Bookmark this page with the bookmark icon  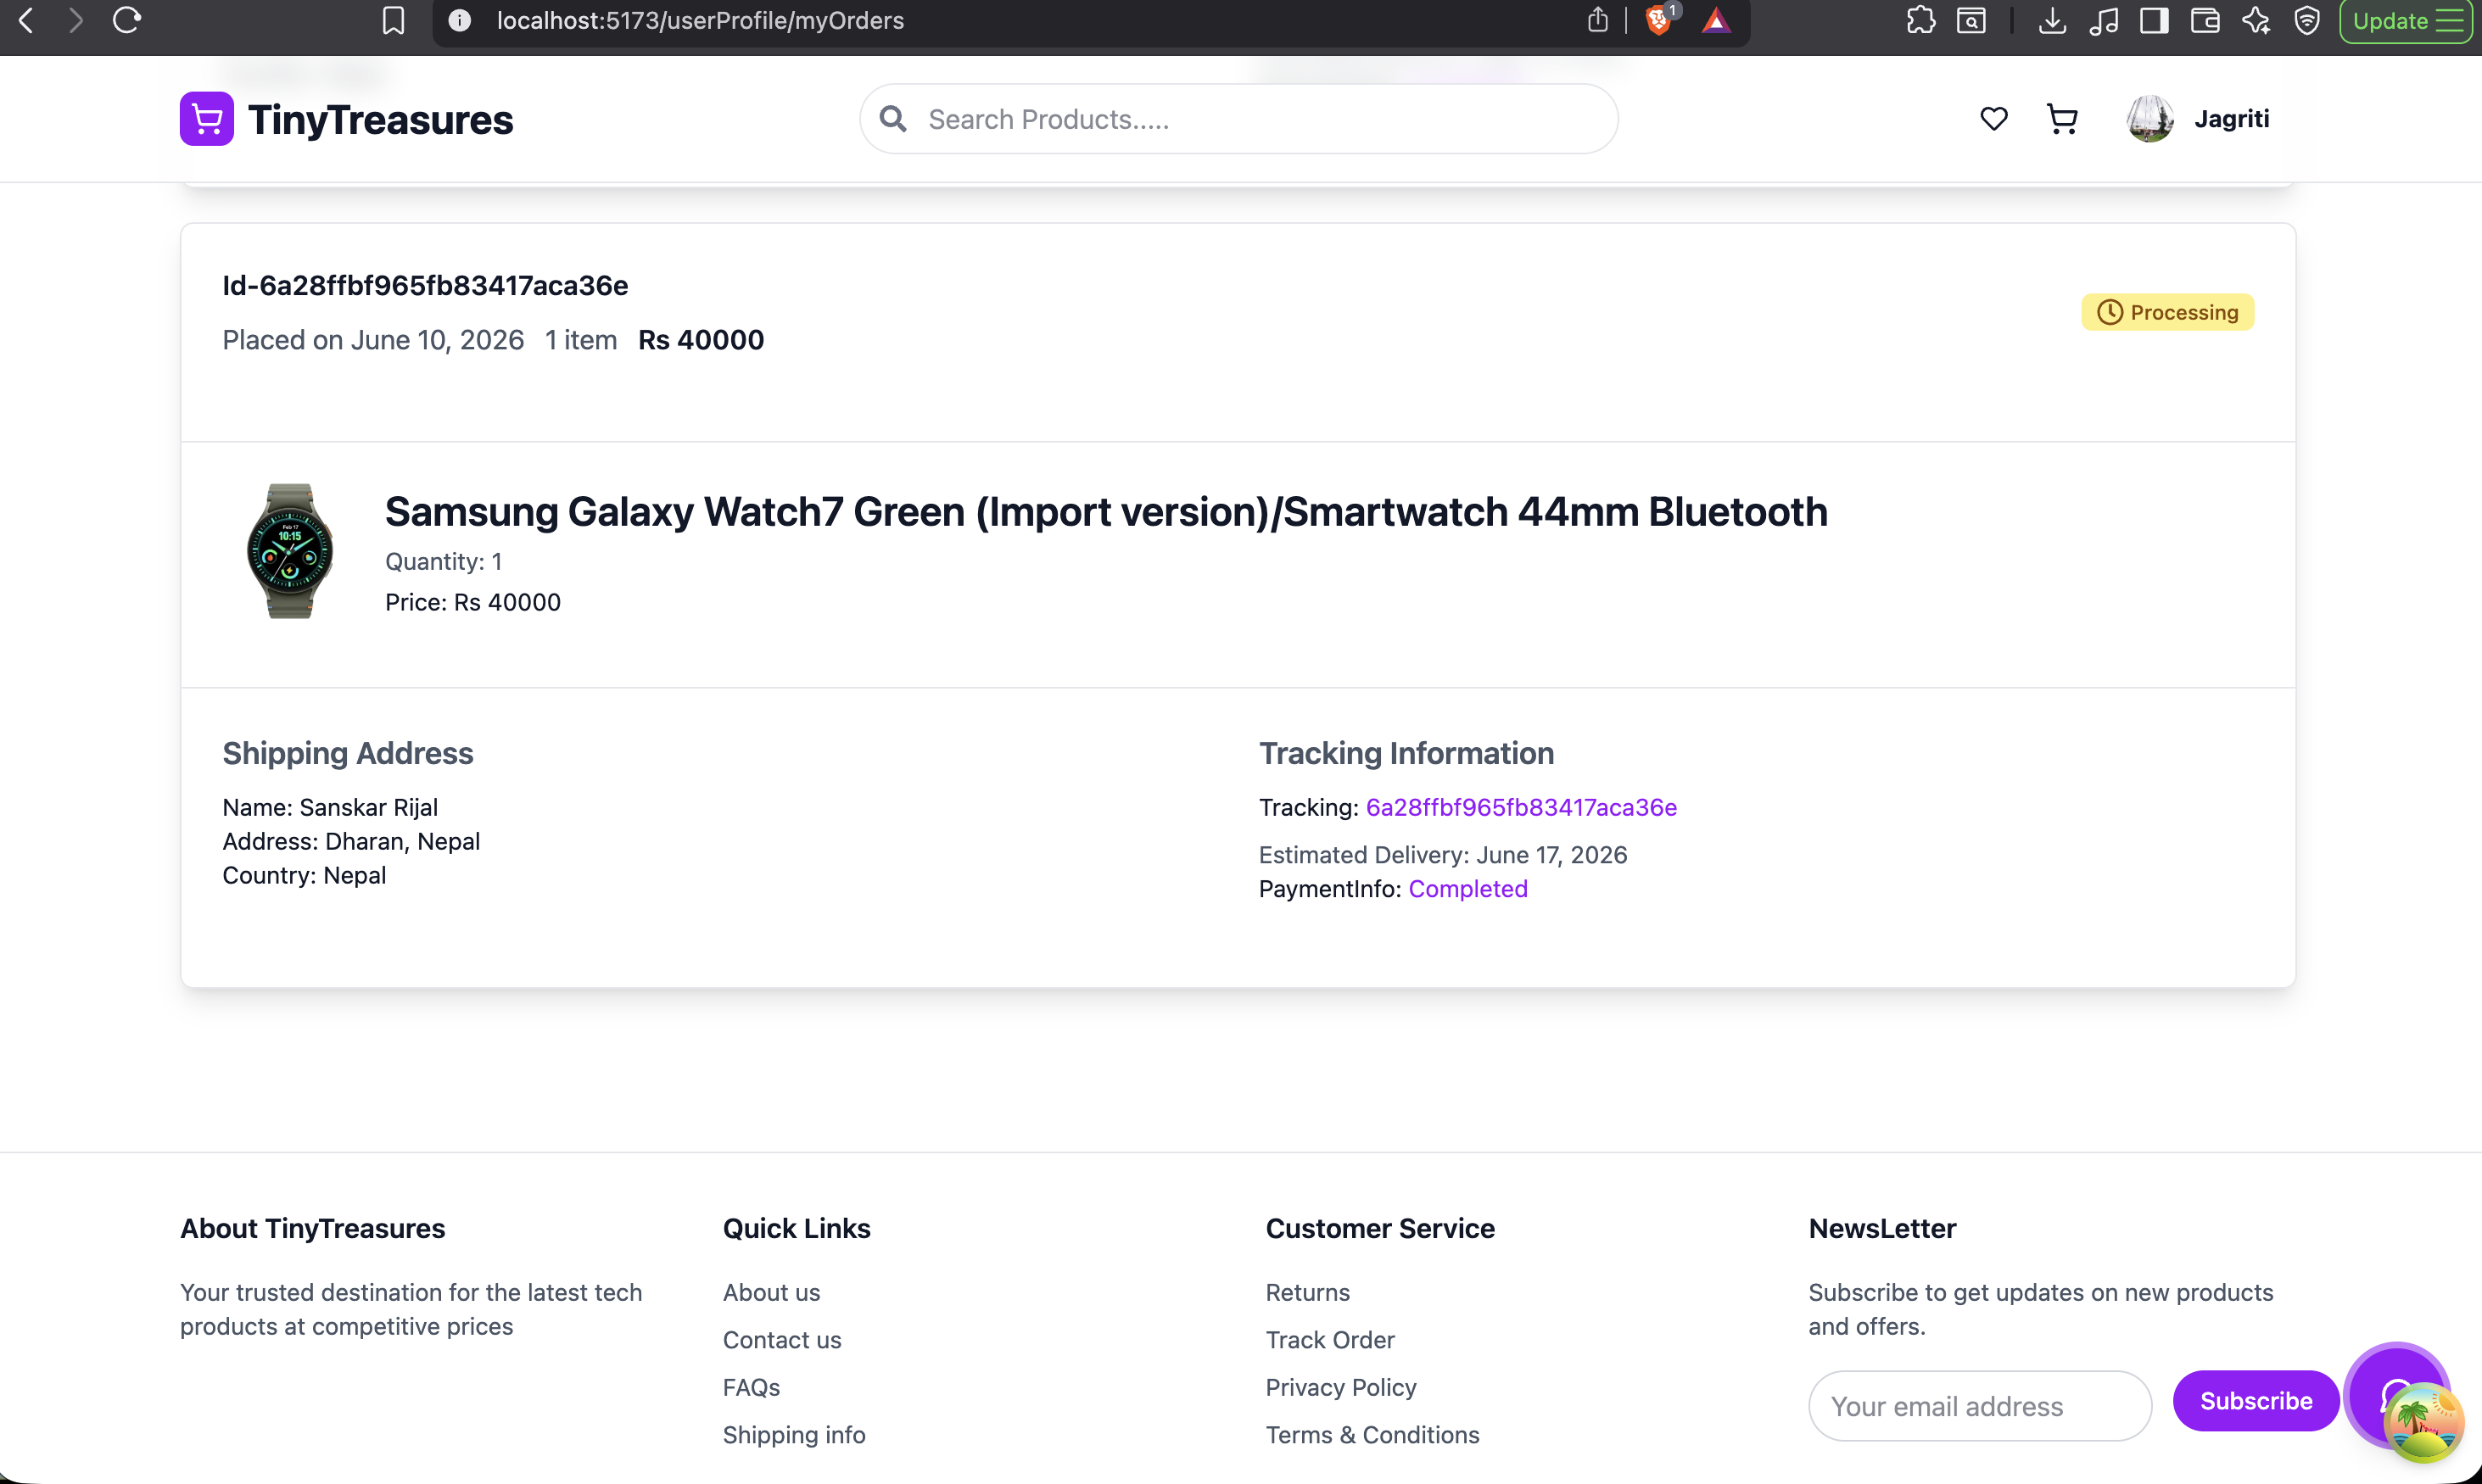tap(394, 20)
